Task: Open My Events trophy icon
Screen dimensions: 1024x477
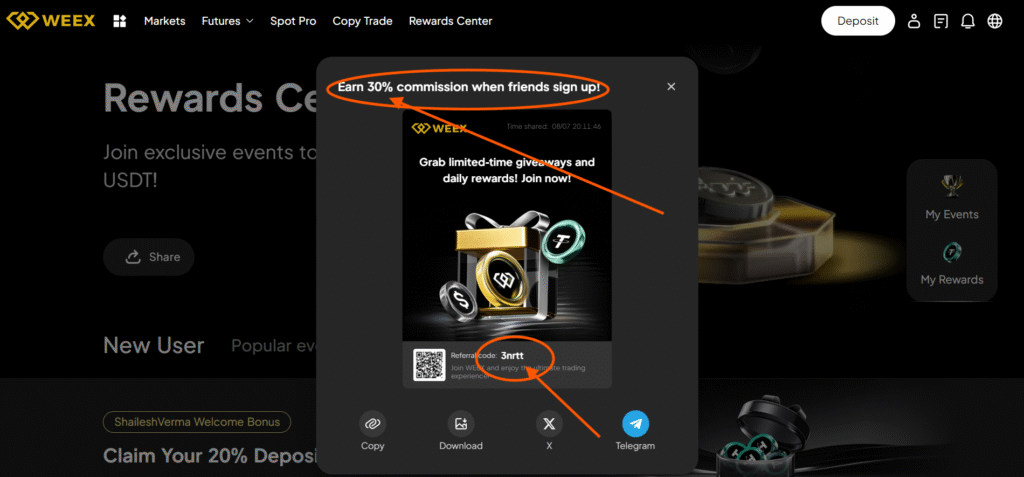Action: [x=952, y=187]
